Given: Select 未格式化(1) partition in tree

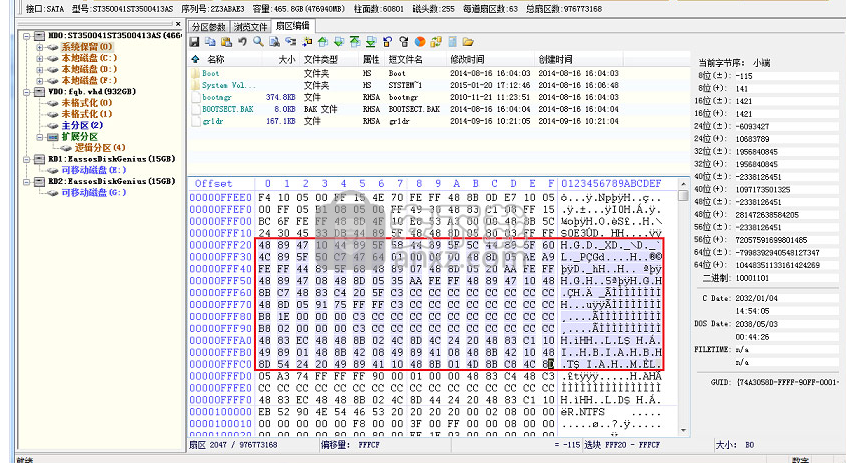Looking at the screenshot, I should click(x=86, y=114).
